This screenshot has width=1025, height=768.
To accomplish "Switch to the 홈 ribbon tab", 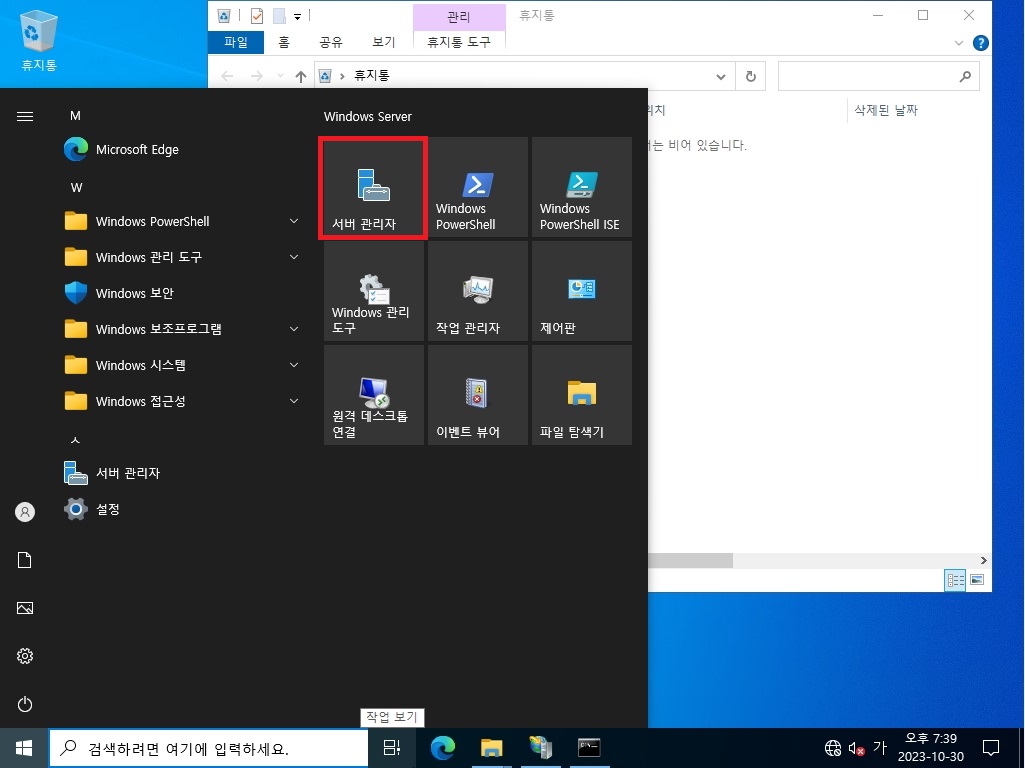I will pos(284,42).
